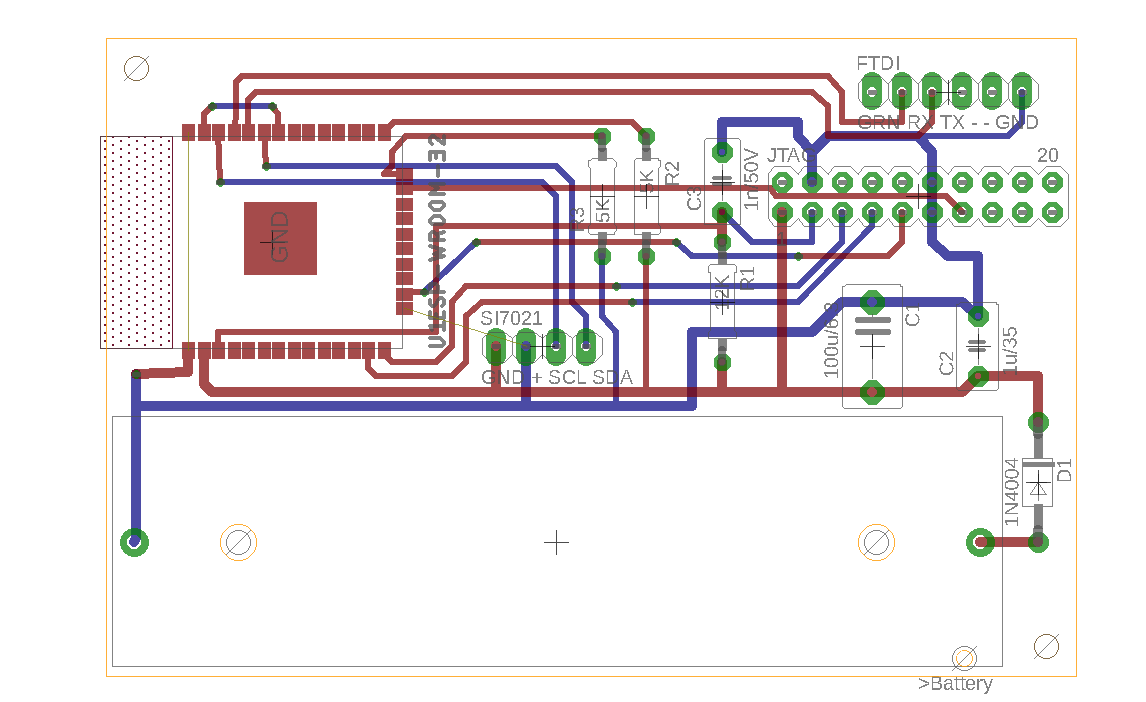This screenshot has width=1146, height=702.
Task: Select the battery holder right terminal pad
Action: pos(979,542)
